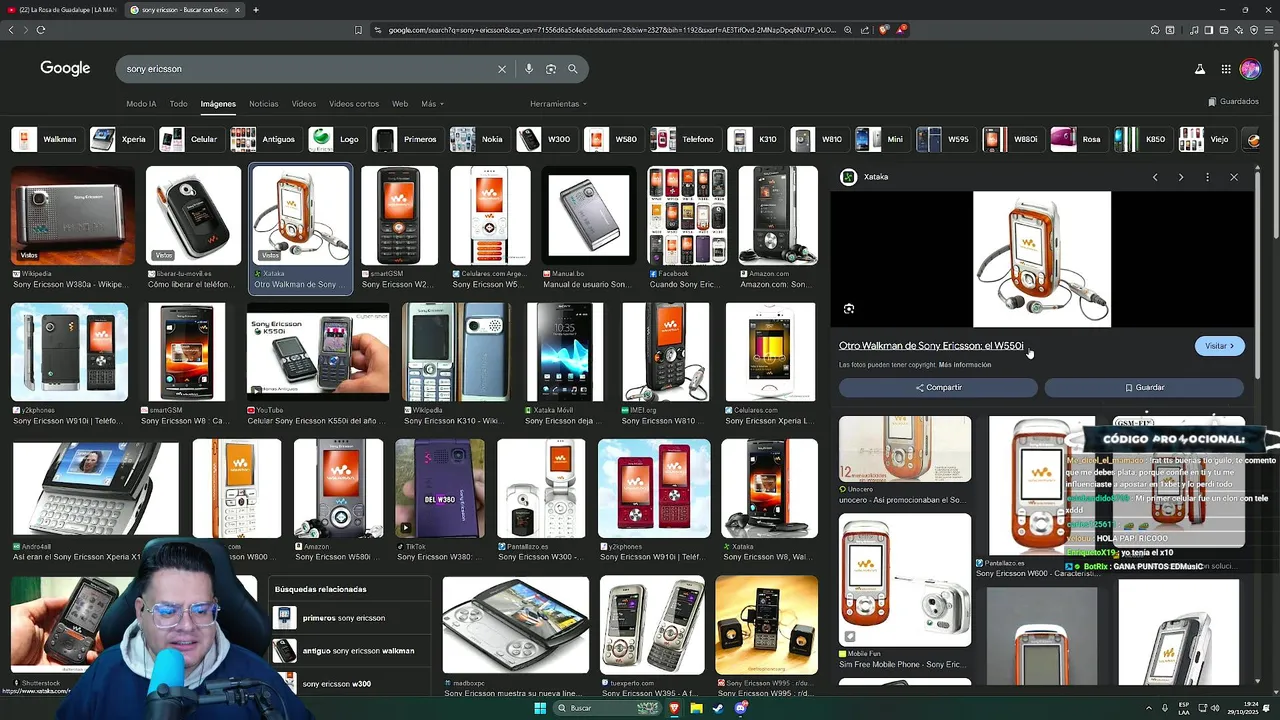This screenshot has height=720, width=1280.
Task: Switch to Videos cortos tab
Action: 354,104
